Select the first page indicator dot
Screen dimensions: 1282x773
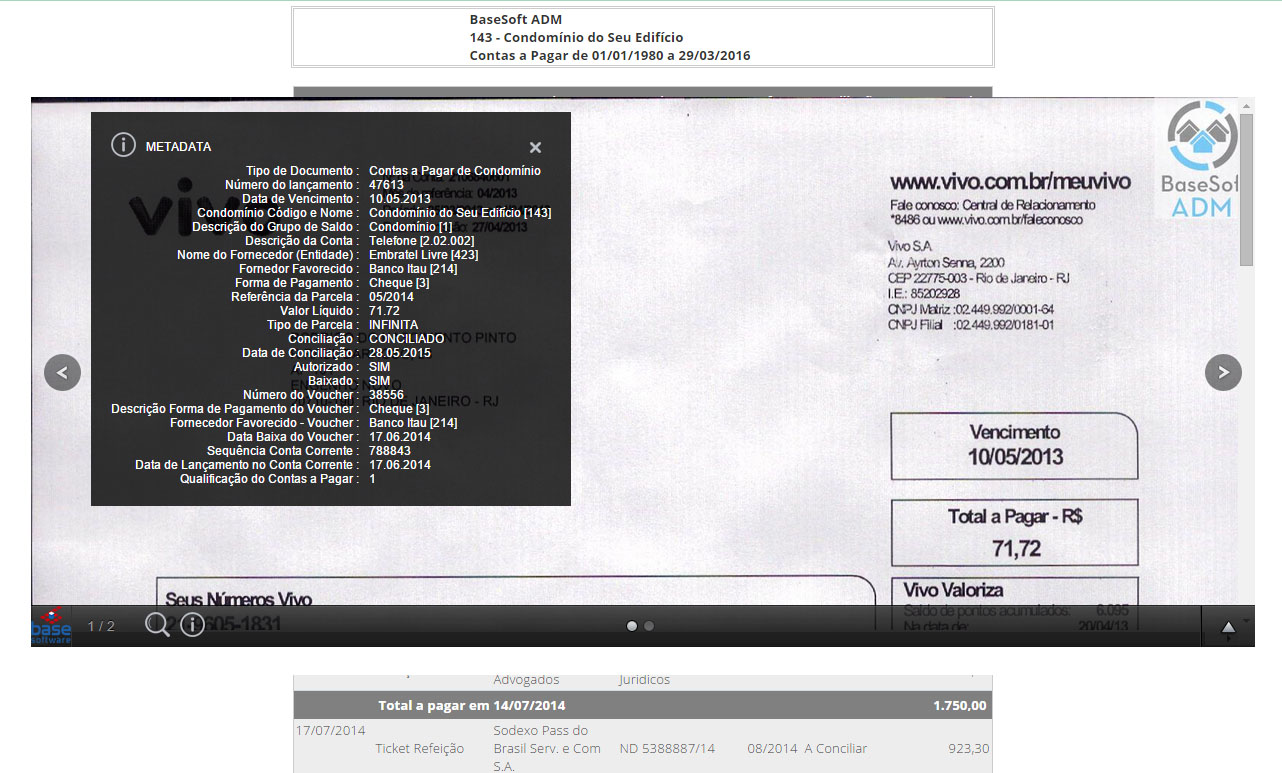click(632, 626)
